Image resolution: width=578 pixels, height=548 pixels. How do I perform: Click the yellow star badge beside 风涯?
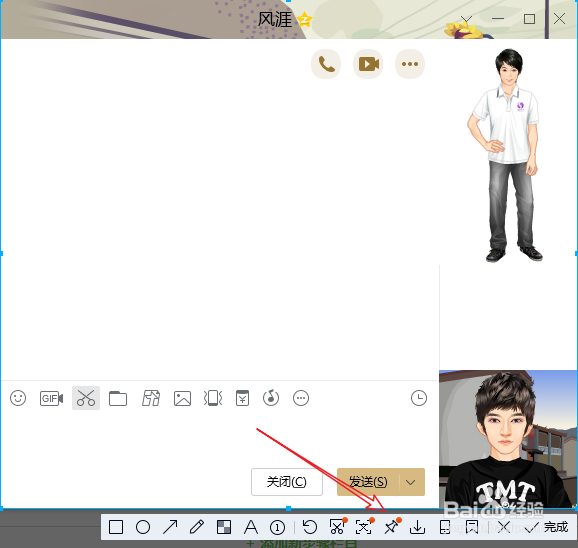(x=304, y=19)
